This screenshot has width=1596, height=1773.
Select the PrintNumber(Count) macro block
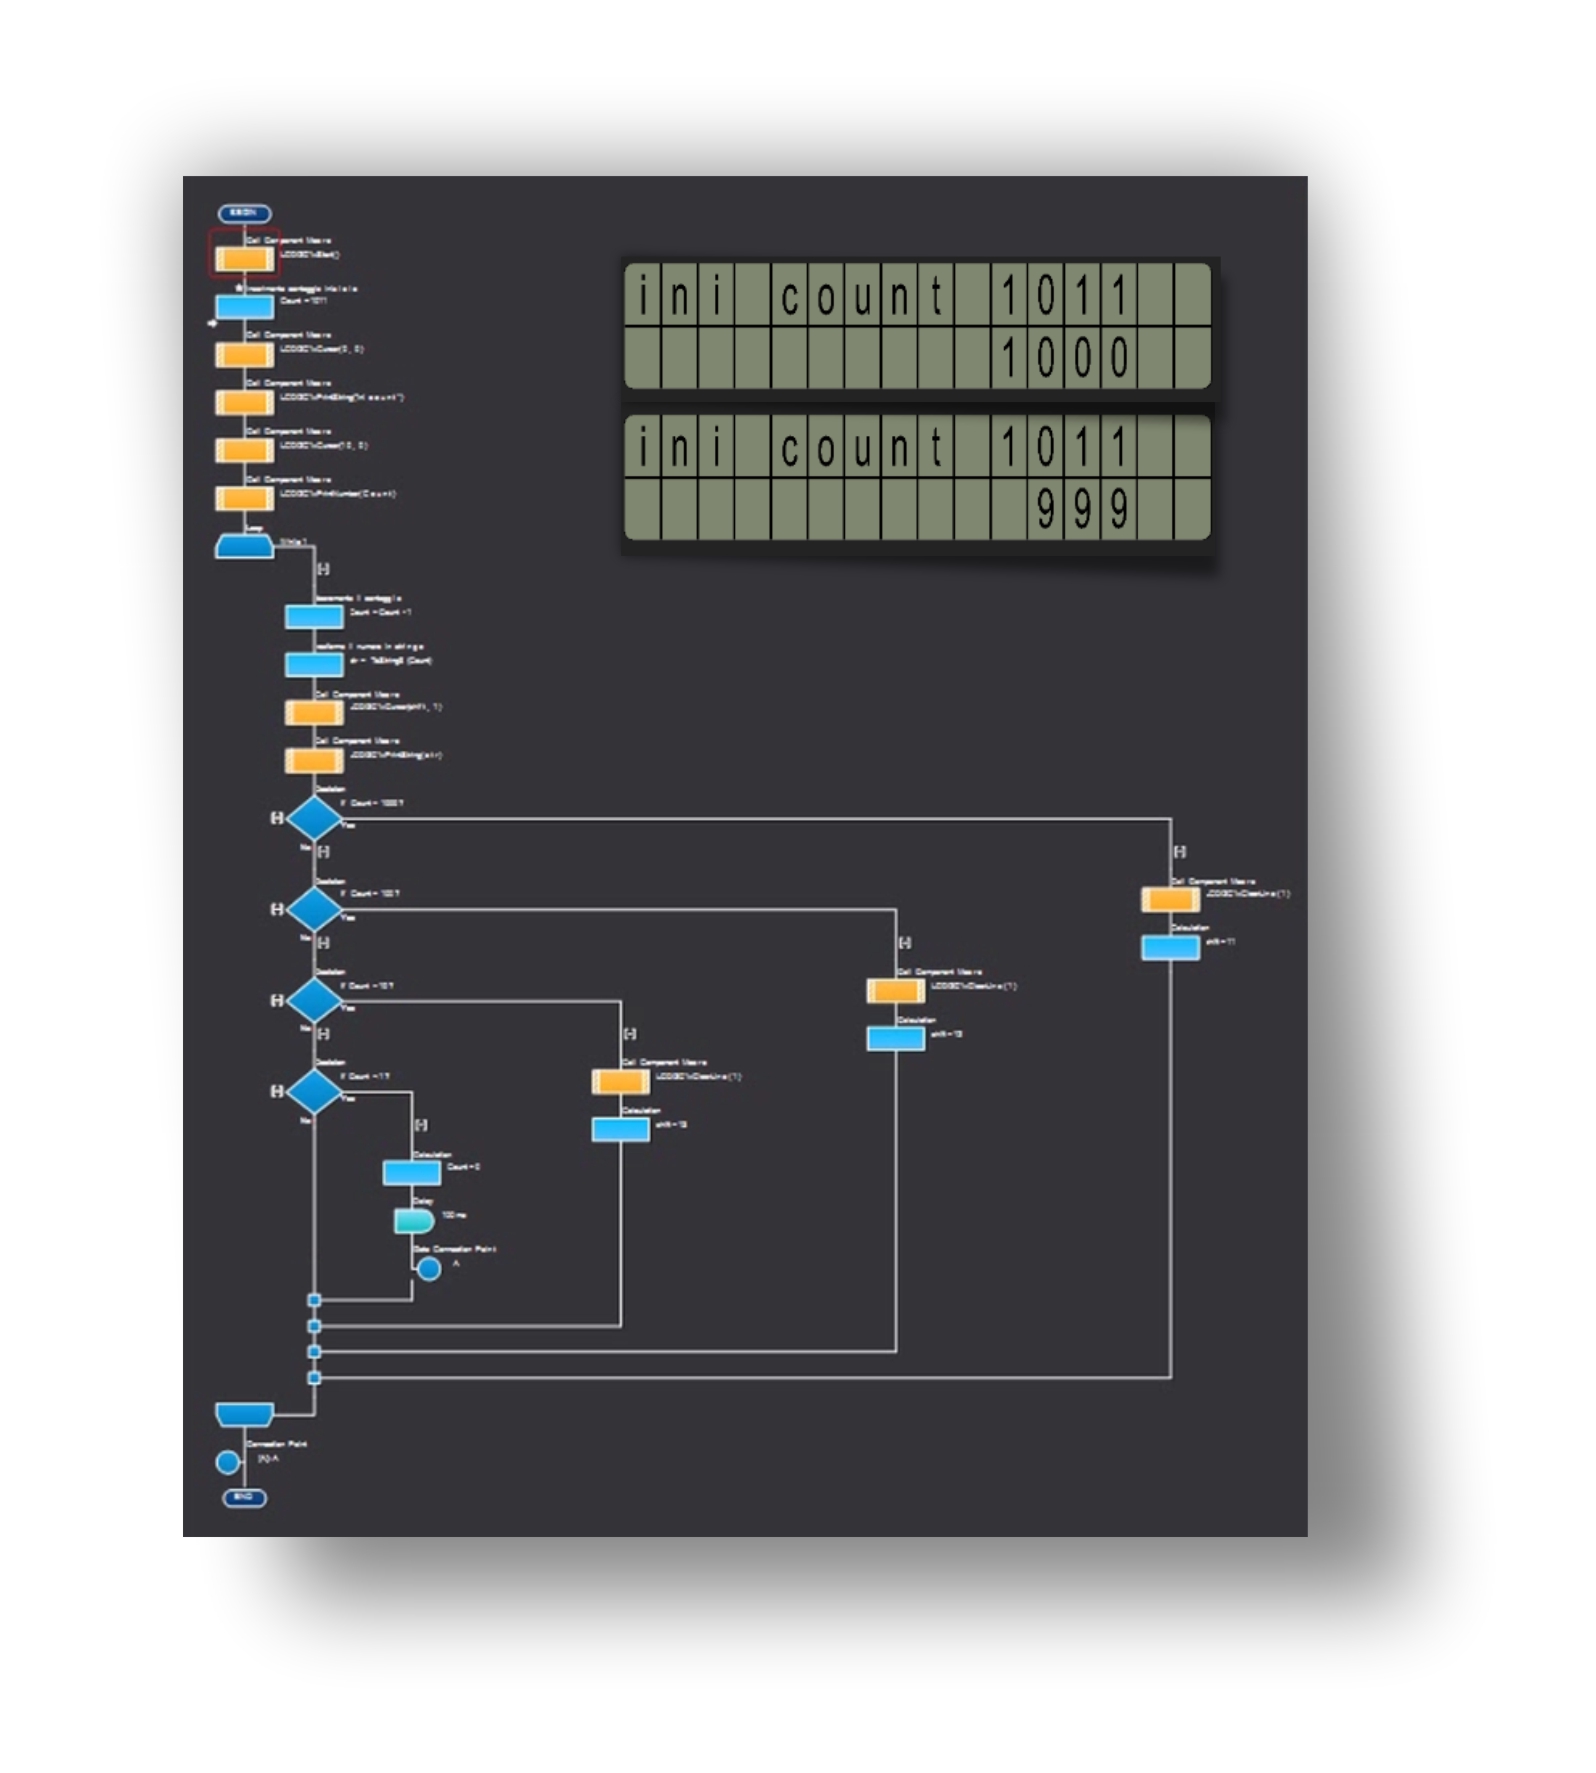(x=245, y=499)
